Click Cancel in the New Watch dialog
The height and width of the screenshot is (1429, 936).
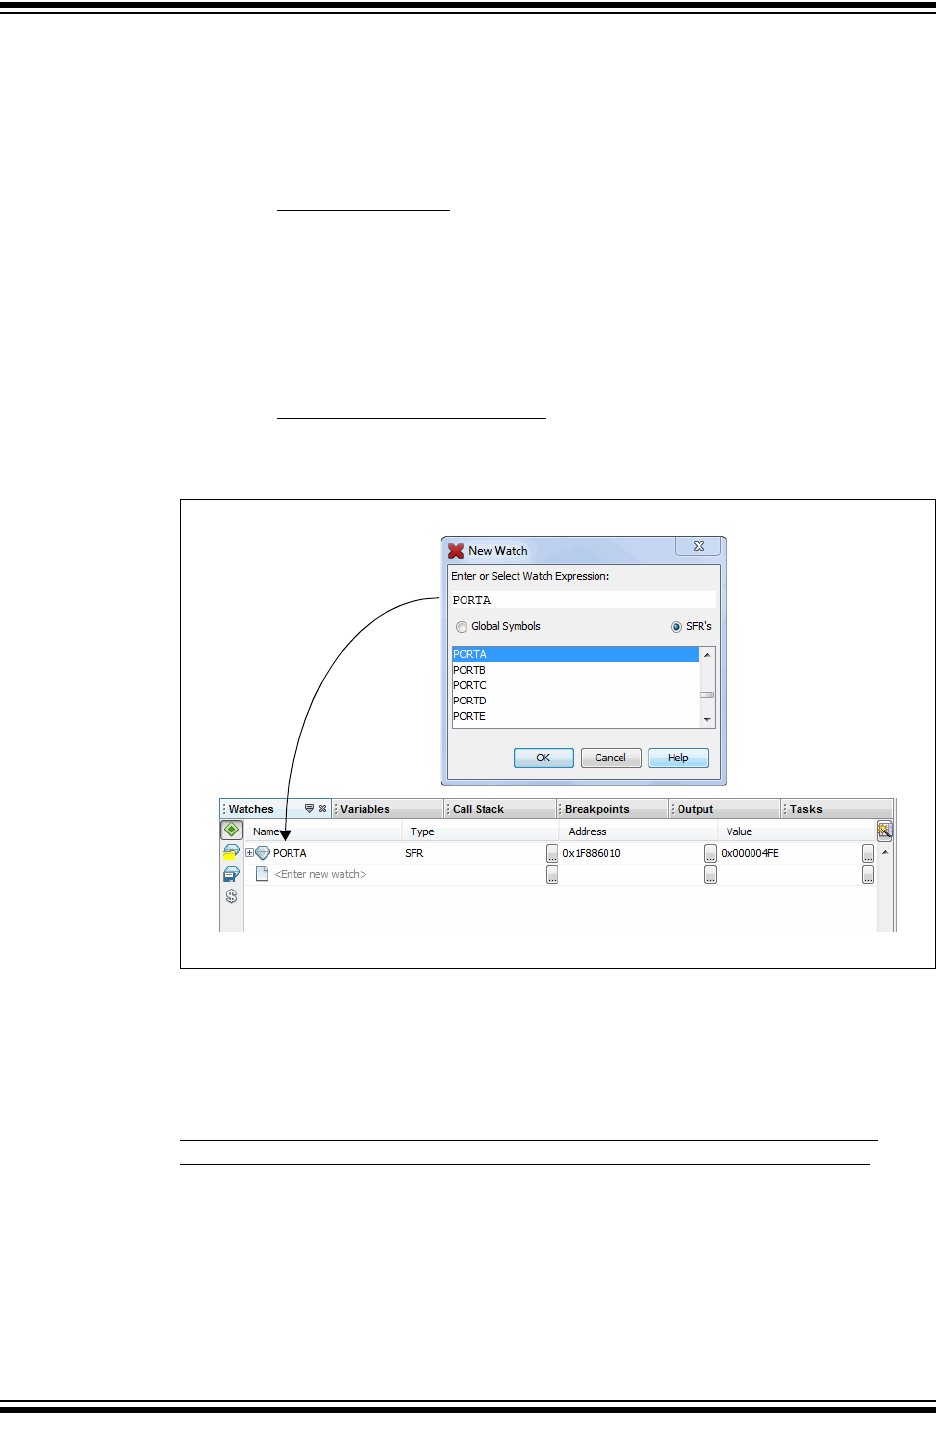coord(610,758)
